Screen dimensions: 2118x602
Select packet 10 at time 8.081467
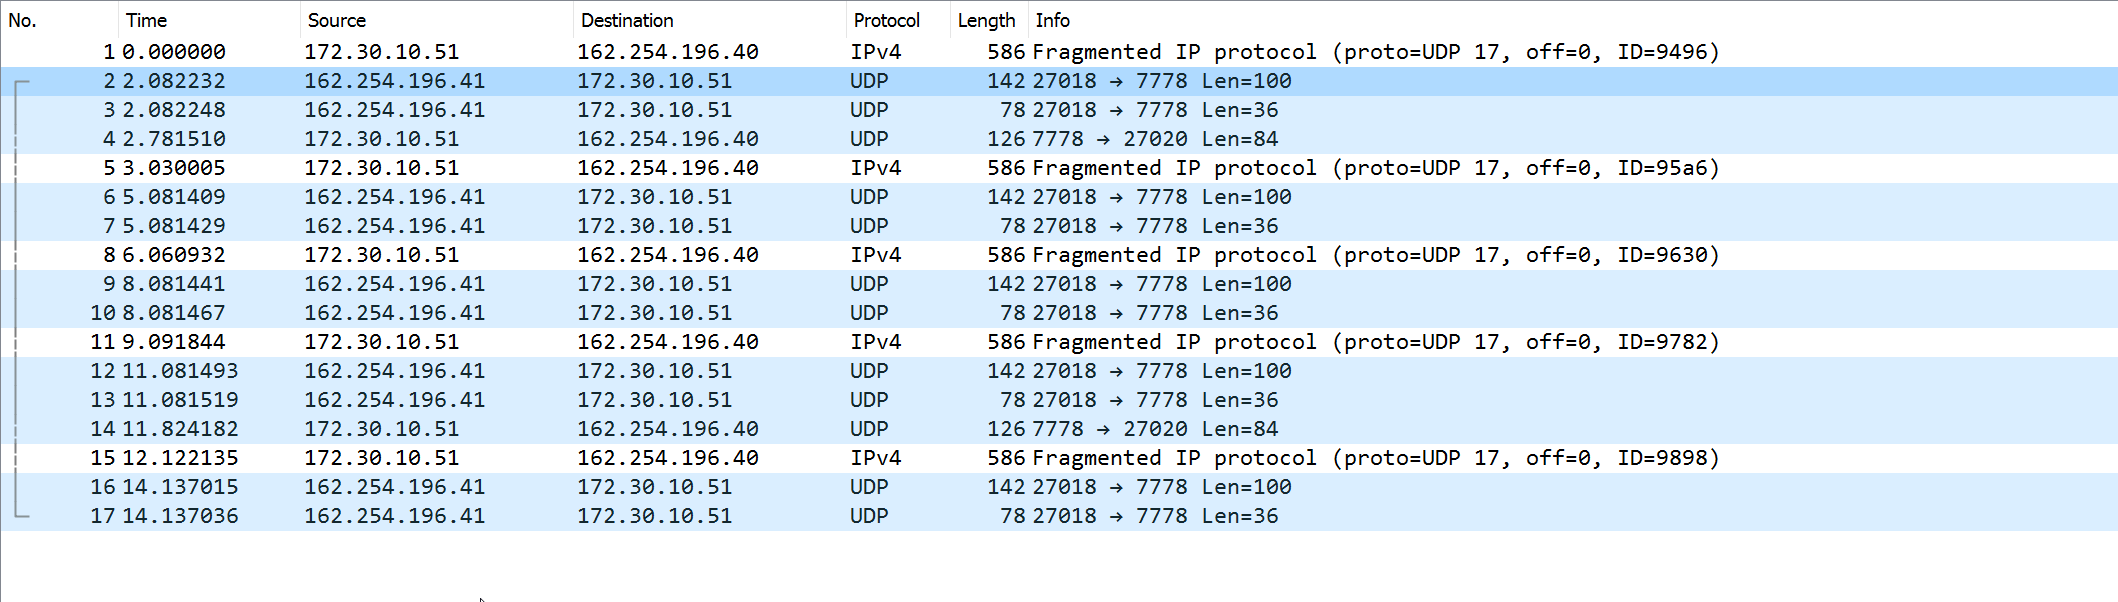(1059, 313)
